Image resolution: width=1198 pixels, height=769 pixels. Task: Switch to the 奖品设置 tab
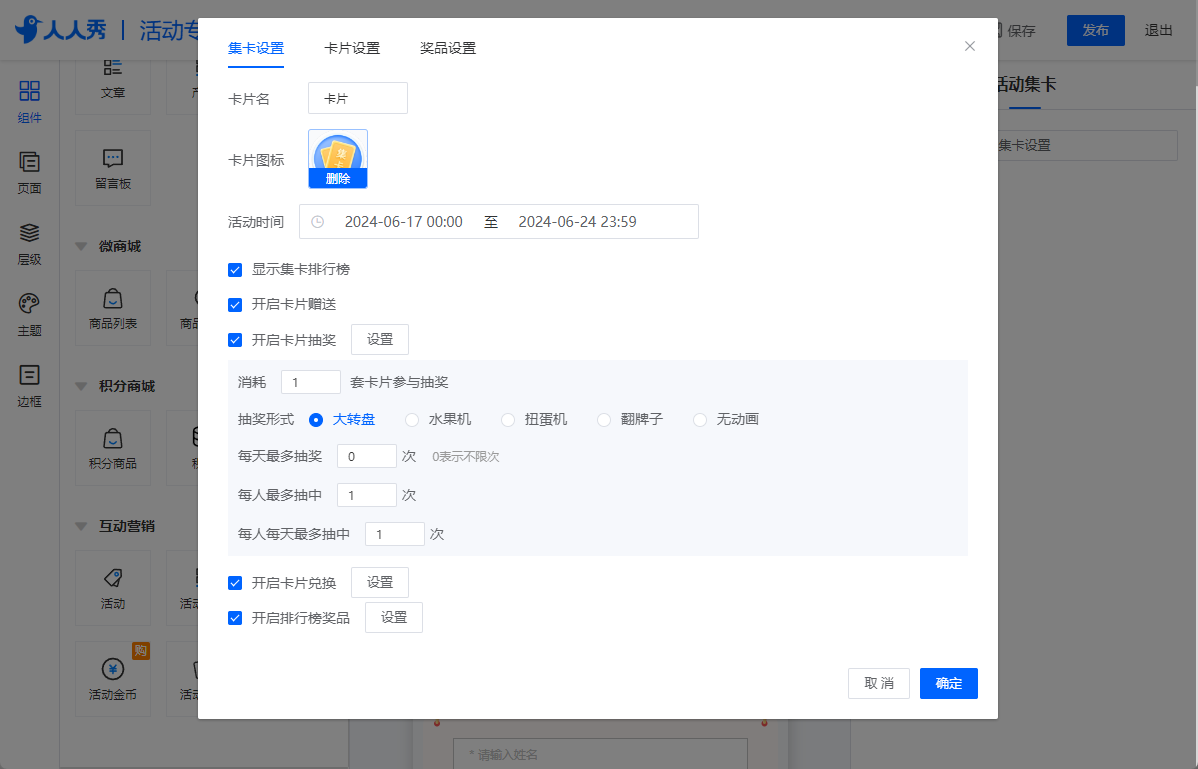click(x=448, y=48)
